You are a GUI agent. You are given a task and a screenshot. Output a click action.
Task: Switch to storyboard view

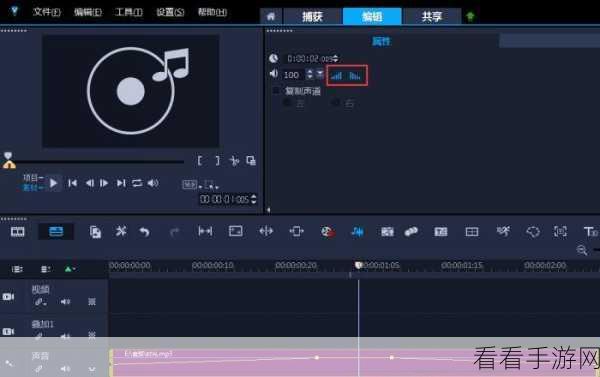(x=18, y=232)
